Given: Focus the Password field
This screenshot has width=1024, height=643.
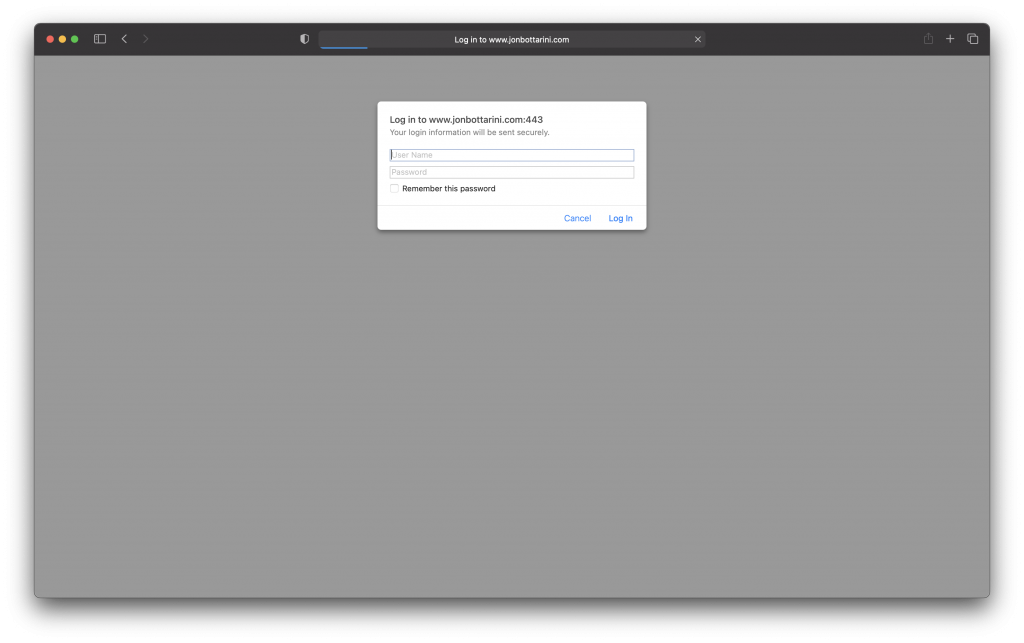Looking at the screenshot, I should coord(511,172).
